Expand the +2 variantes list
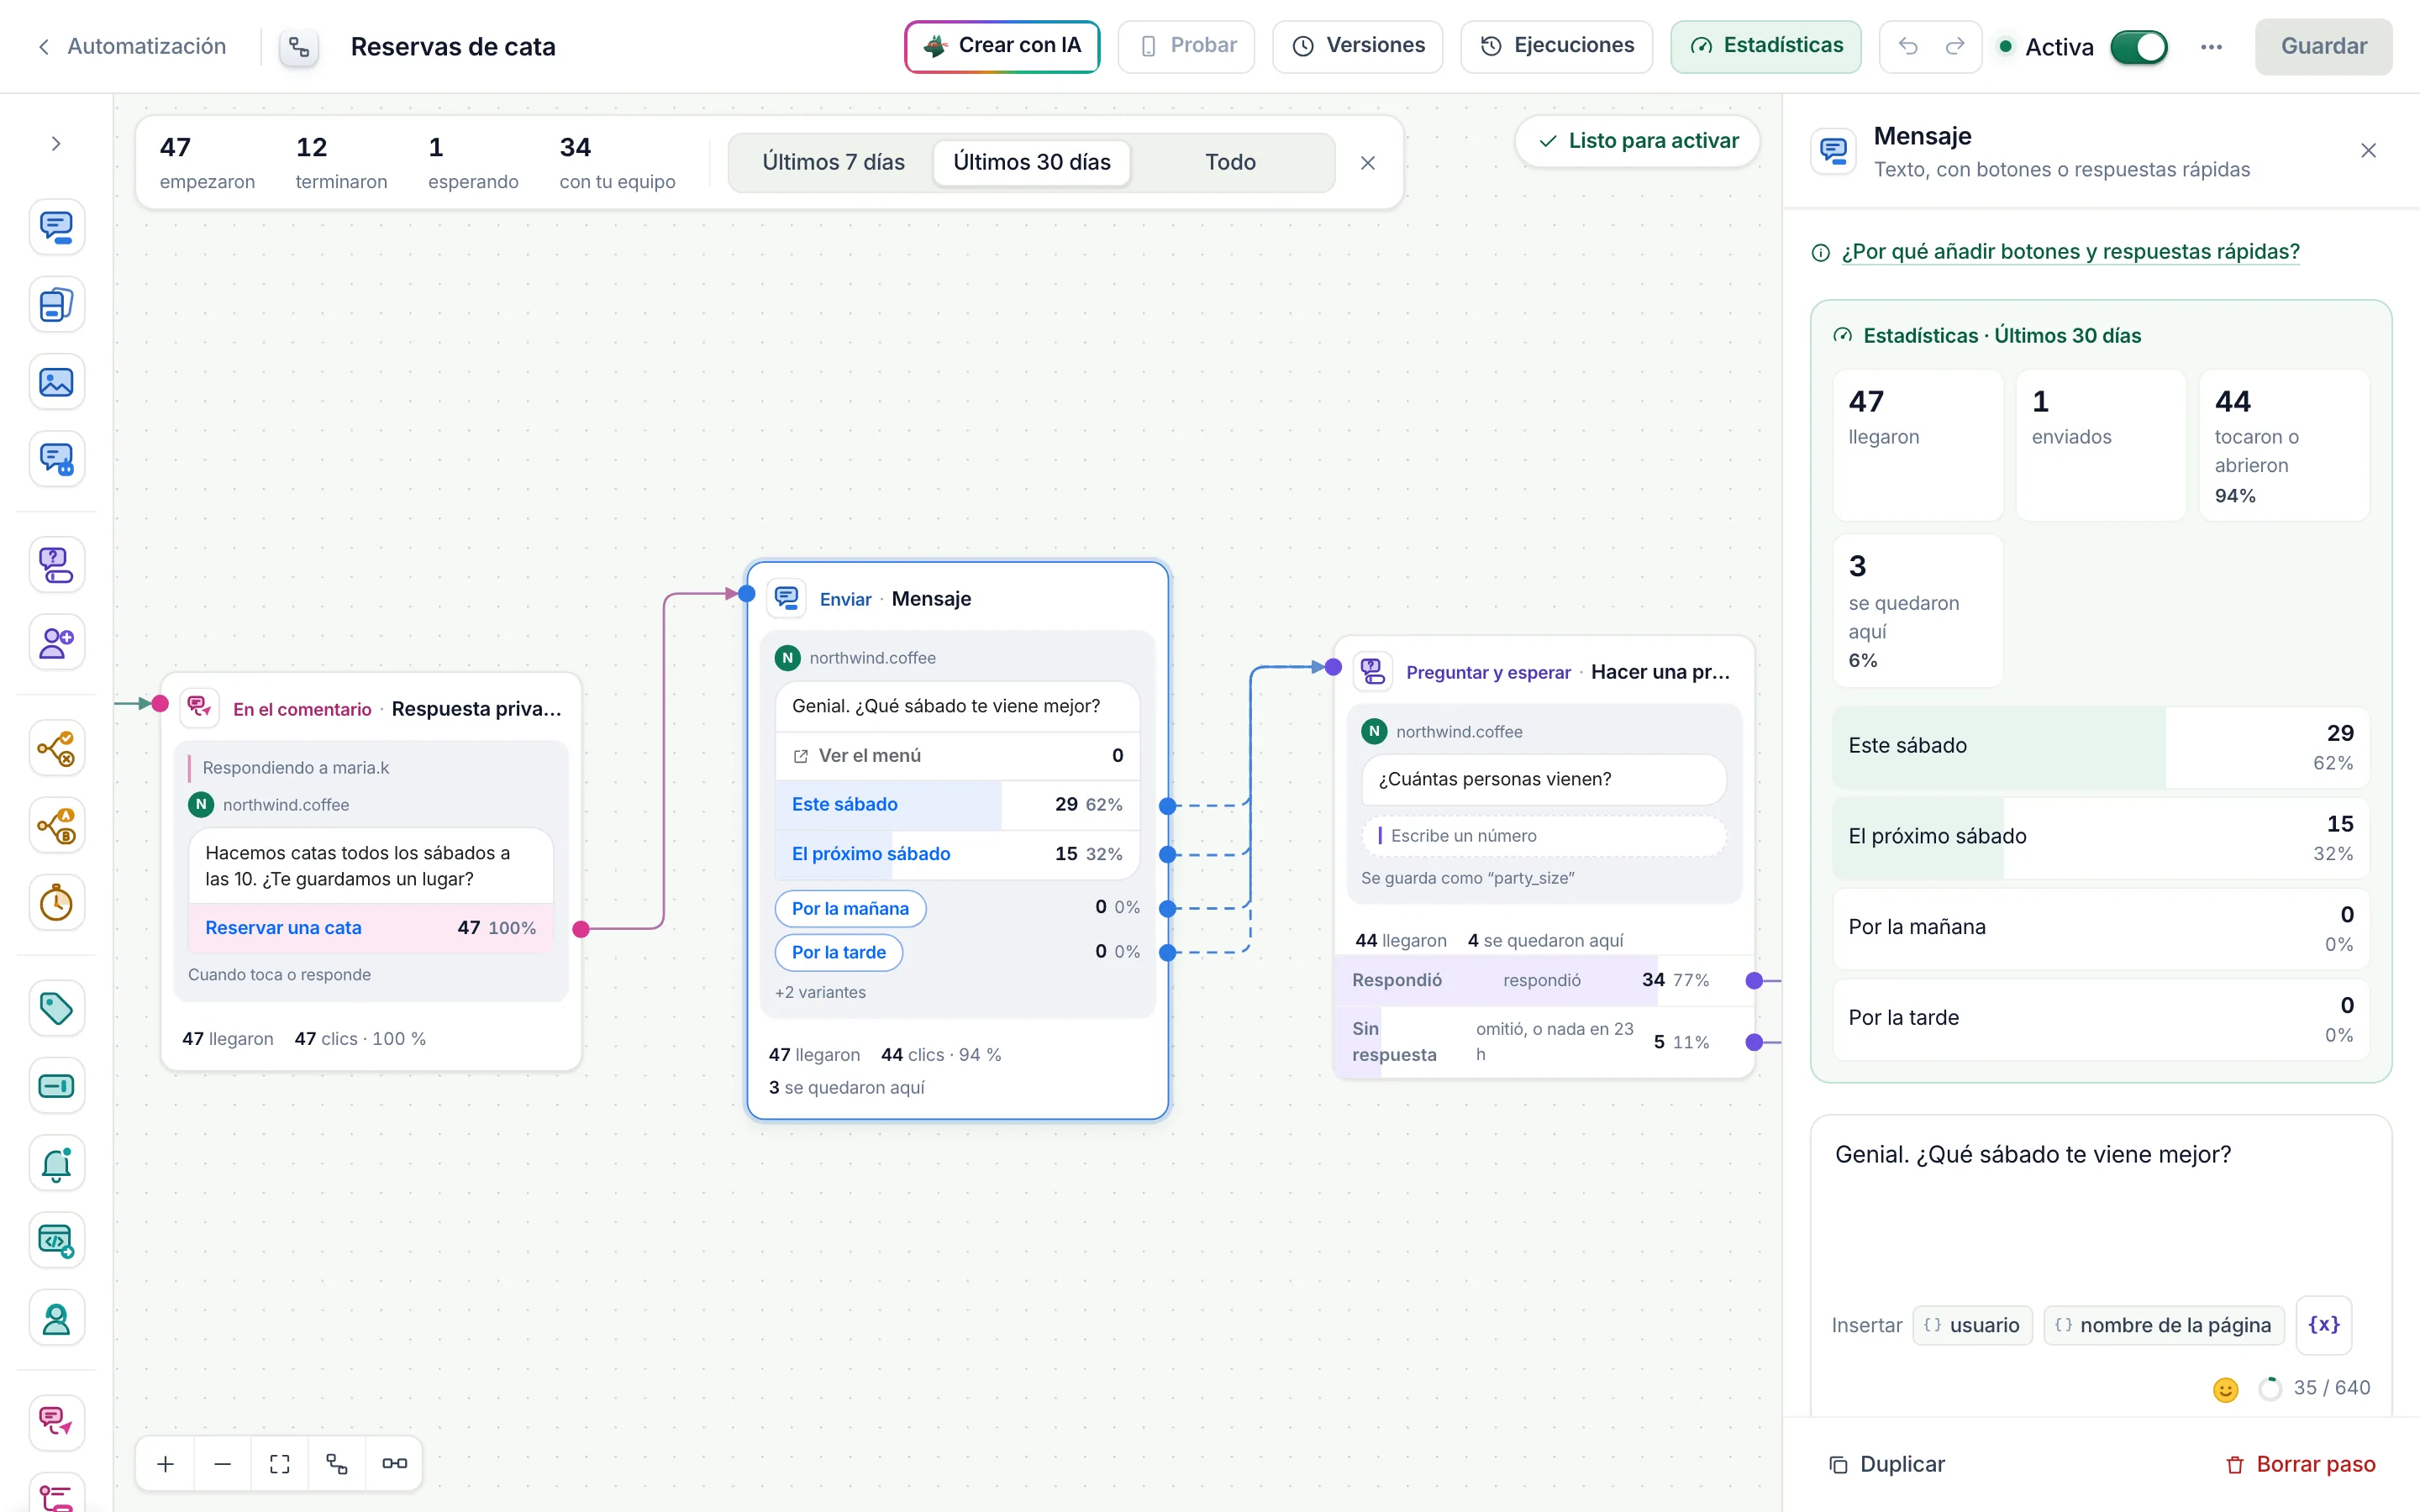 click(x=820, y=992)
